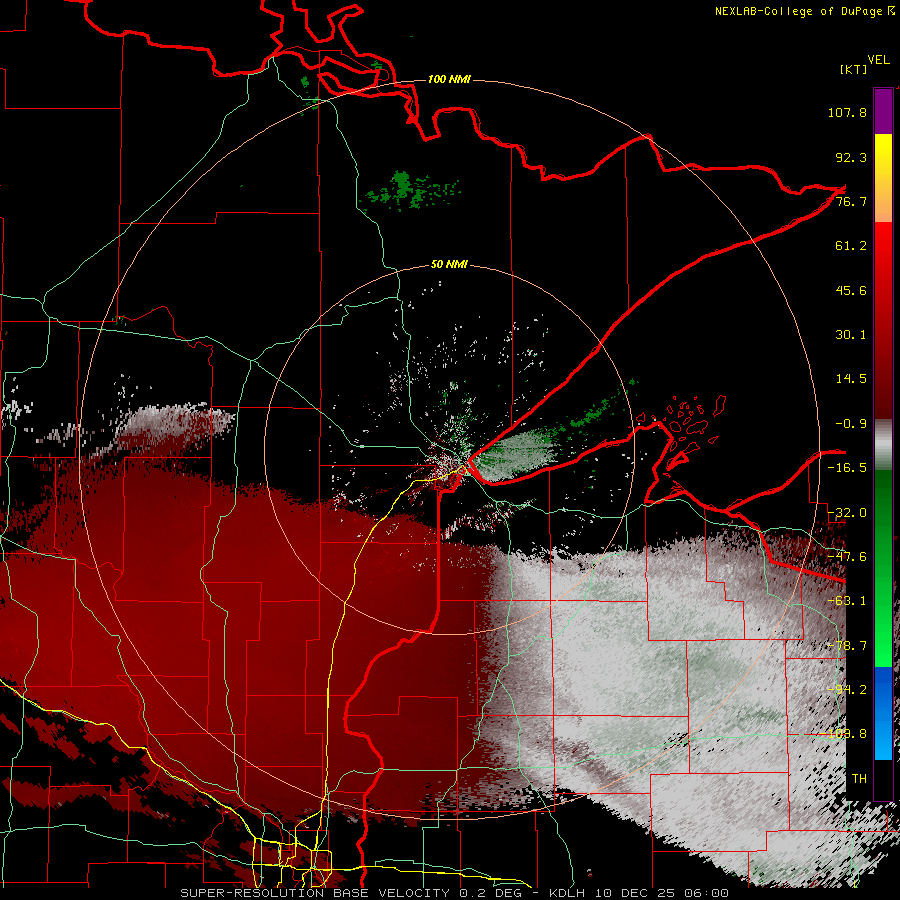Select the -109.8 velocity scale value

click(844, 734)
